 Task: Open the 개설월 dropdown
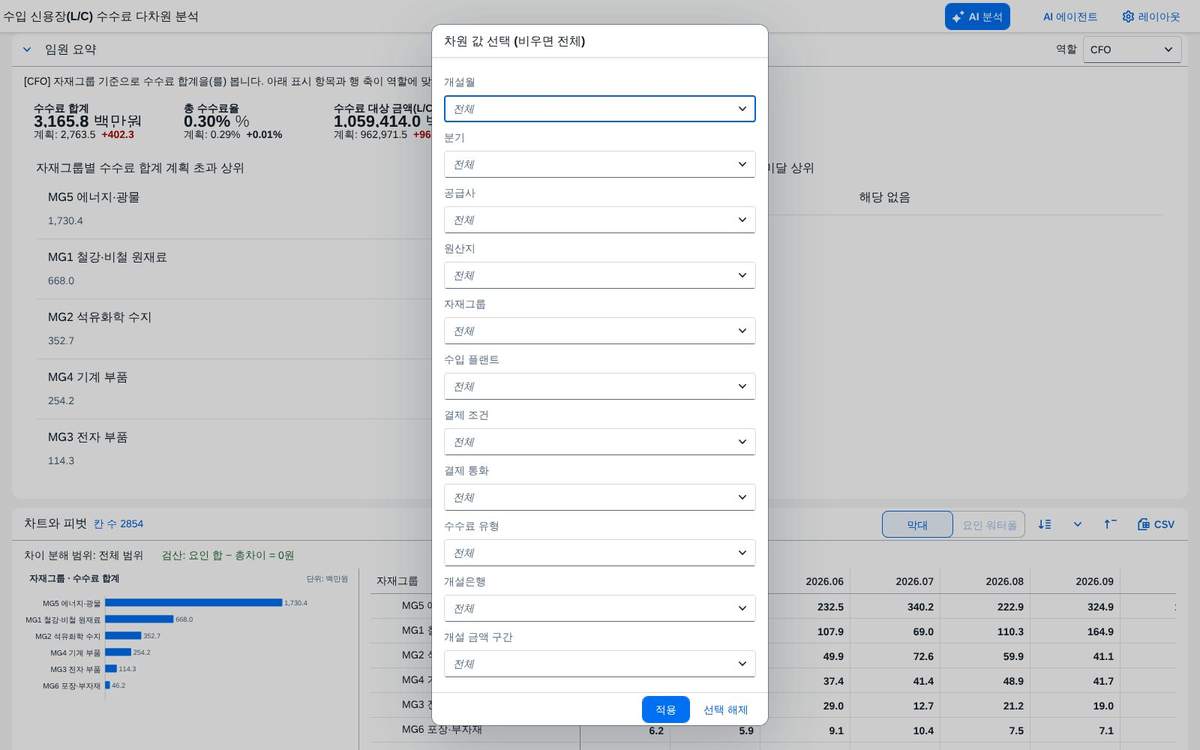click(599, 108)
